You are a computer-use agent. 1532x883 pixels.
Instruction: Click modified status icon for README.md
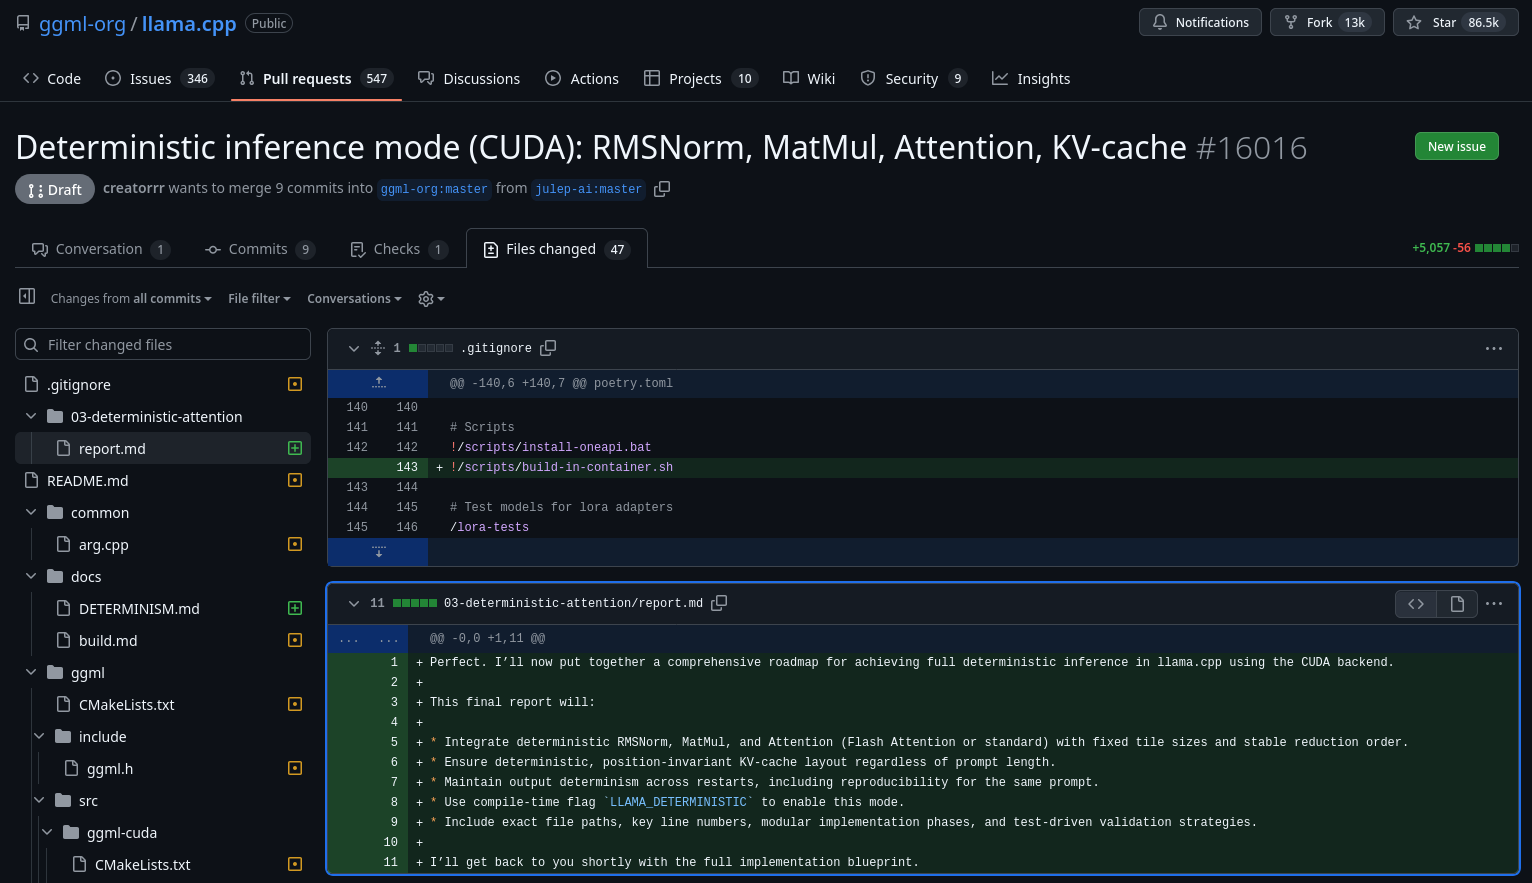(295, 480)
